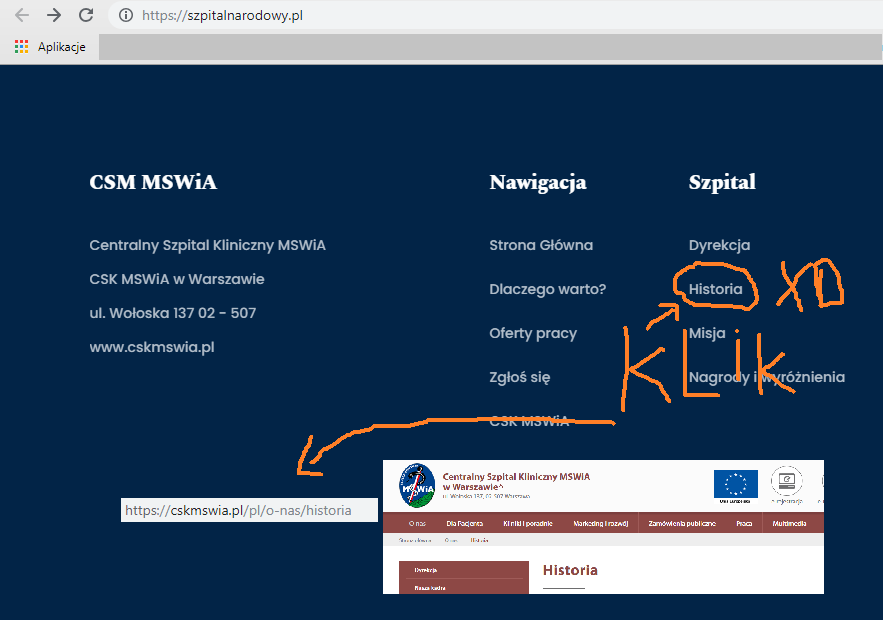The image size is (884, 620).
Task: Reload the page with the refresh icon
Action: [86, 15]
